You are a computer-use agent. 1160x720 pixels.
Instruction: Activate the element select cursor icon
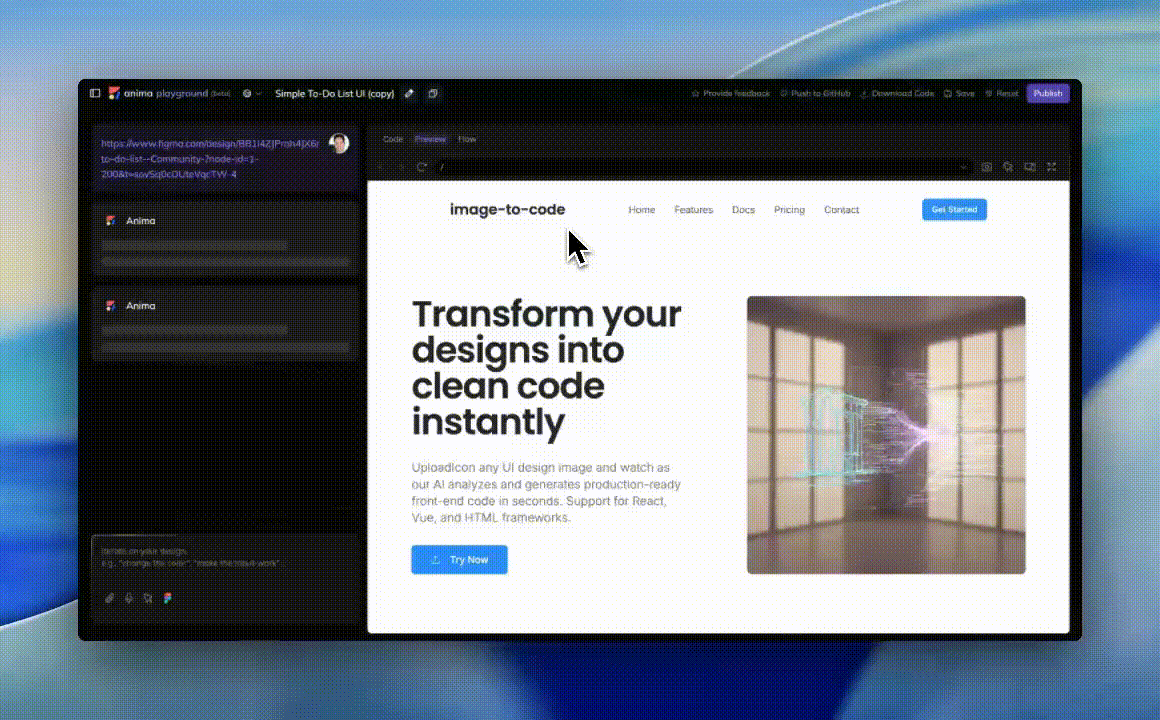tap(1008, 167)
